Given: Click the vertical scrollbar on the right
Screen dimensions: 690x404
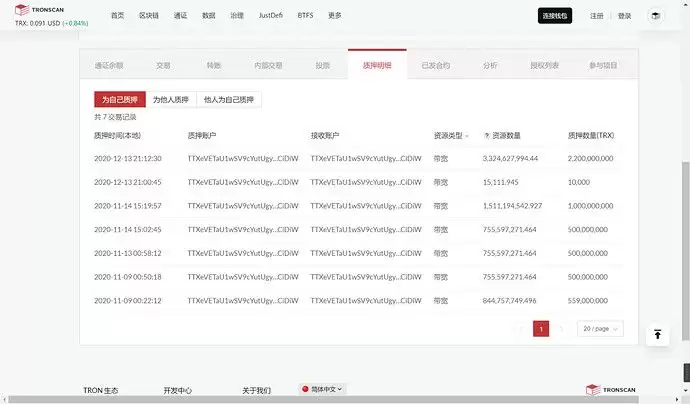Looking at the screenshot, I should coord(686,251).
